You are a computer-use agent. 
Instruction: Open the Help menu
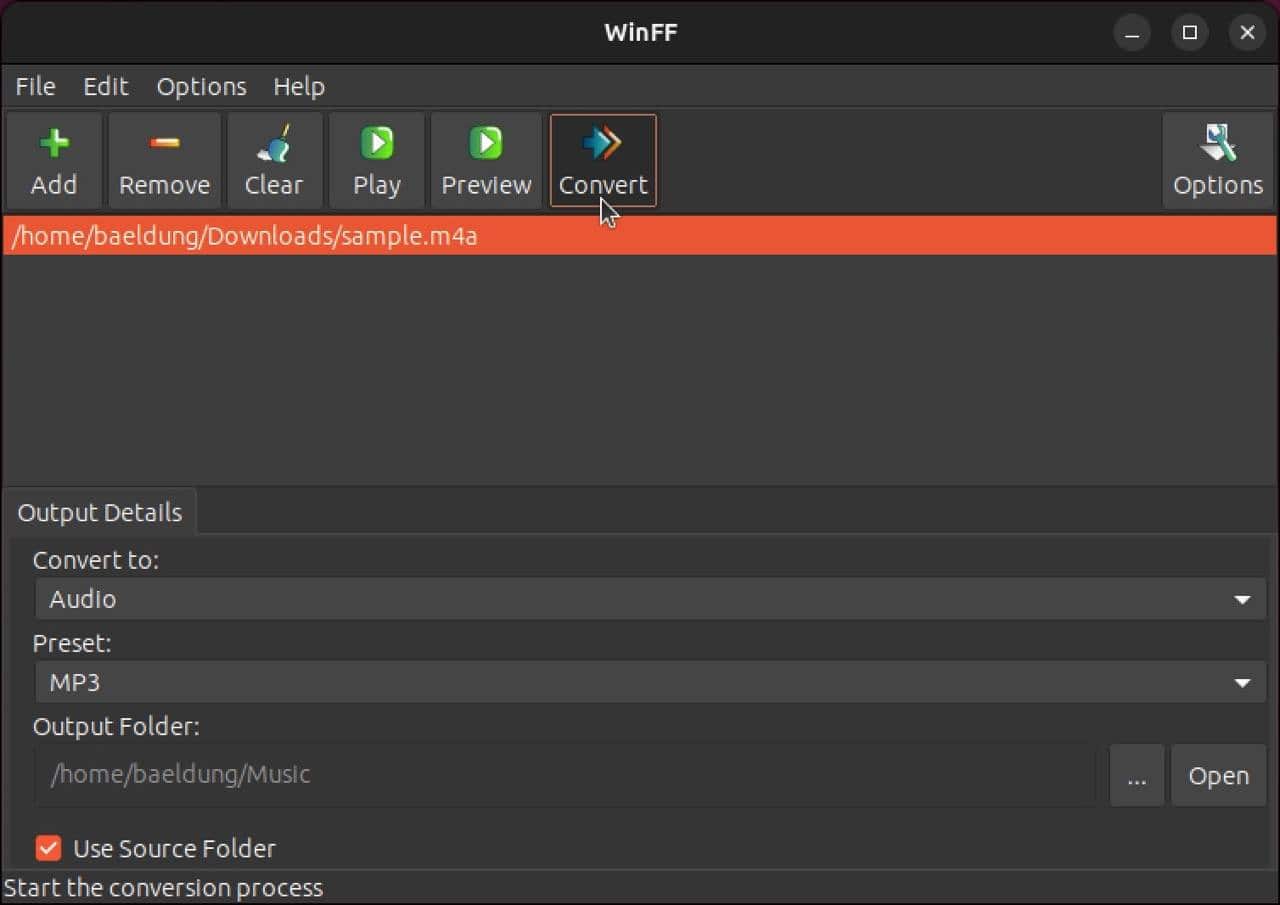coord(299,87)
